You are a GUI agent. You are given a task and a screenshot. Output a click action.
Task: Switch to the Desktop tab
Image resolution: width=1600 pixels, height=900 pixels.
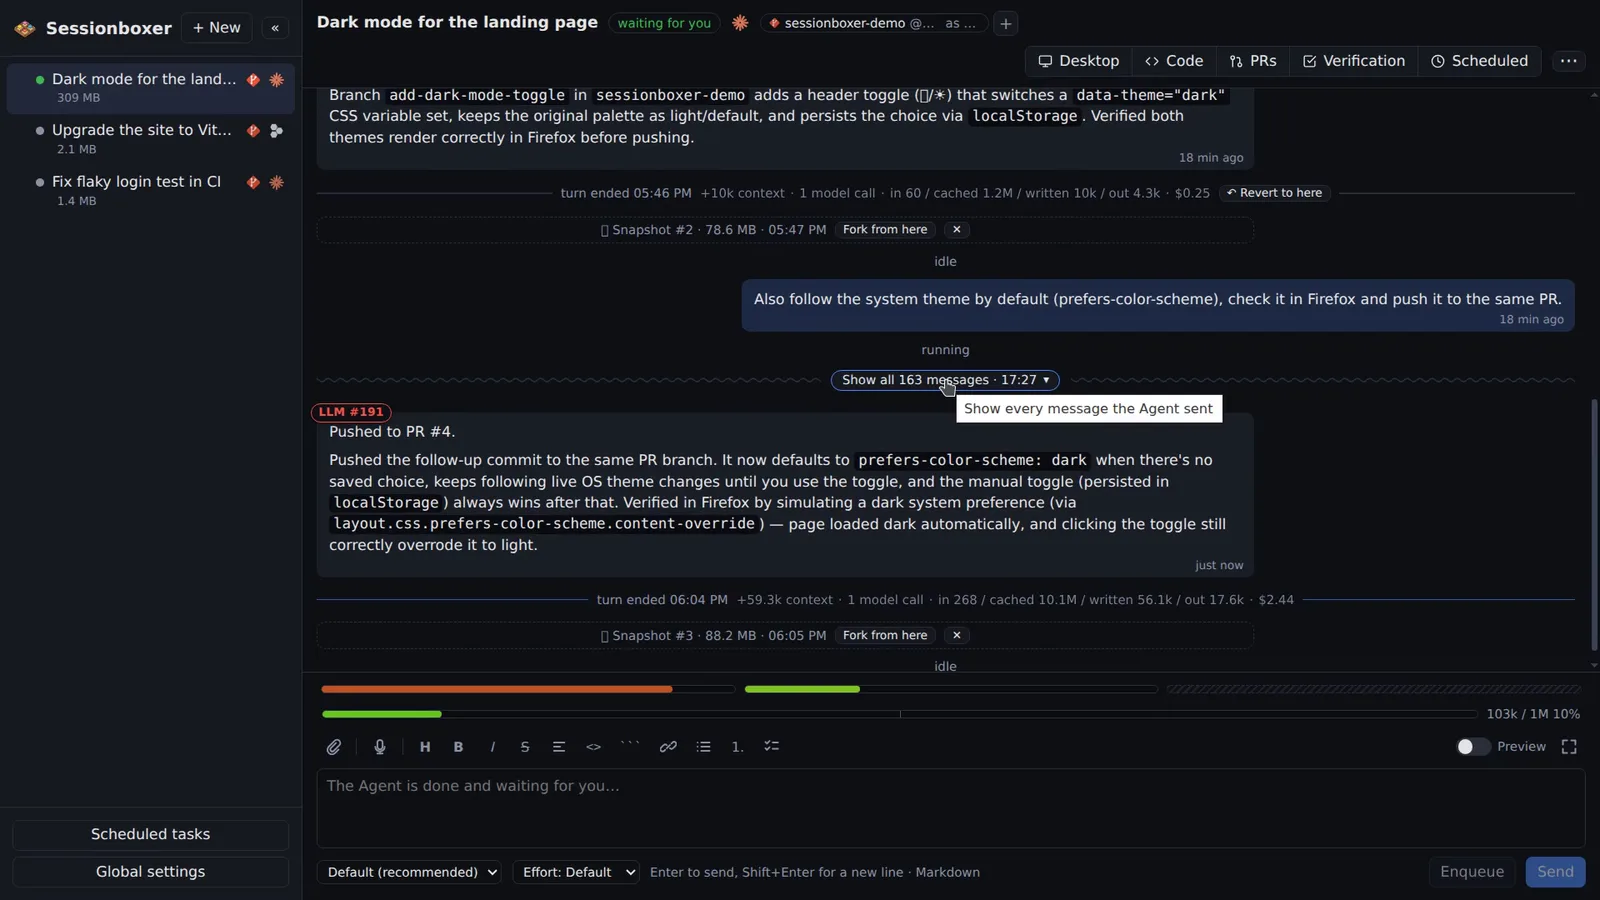[1079, 61]
